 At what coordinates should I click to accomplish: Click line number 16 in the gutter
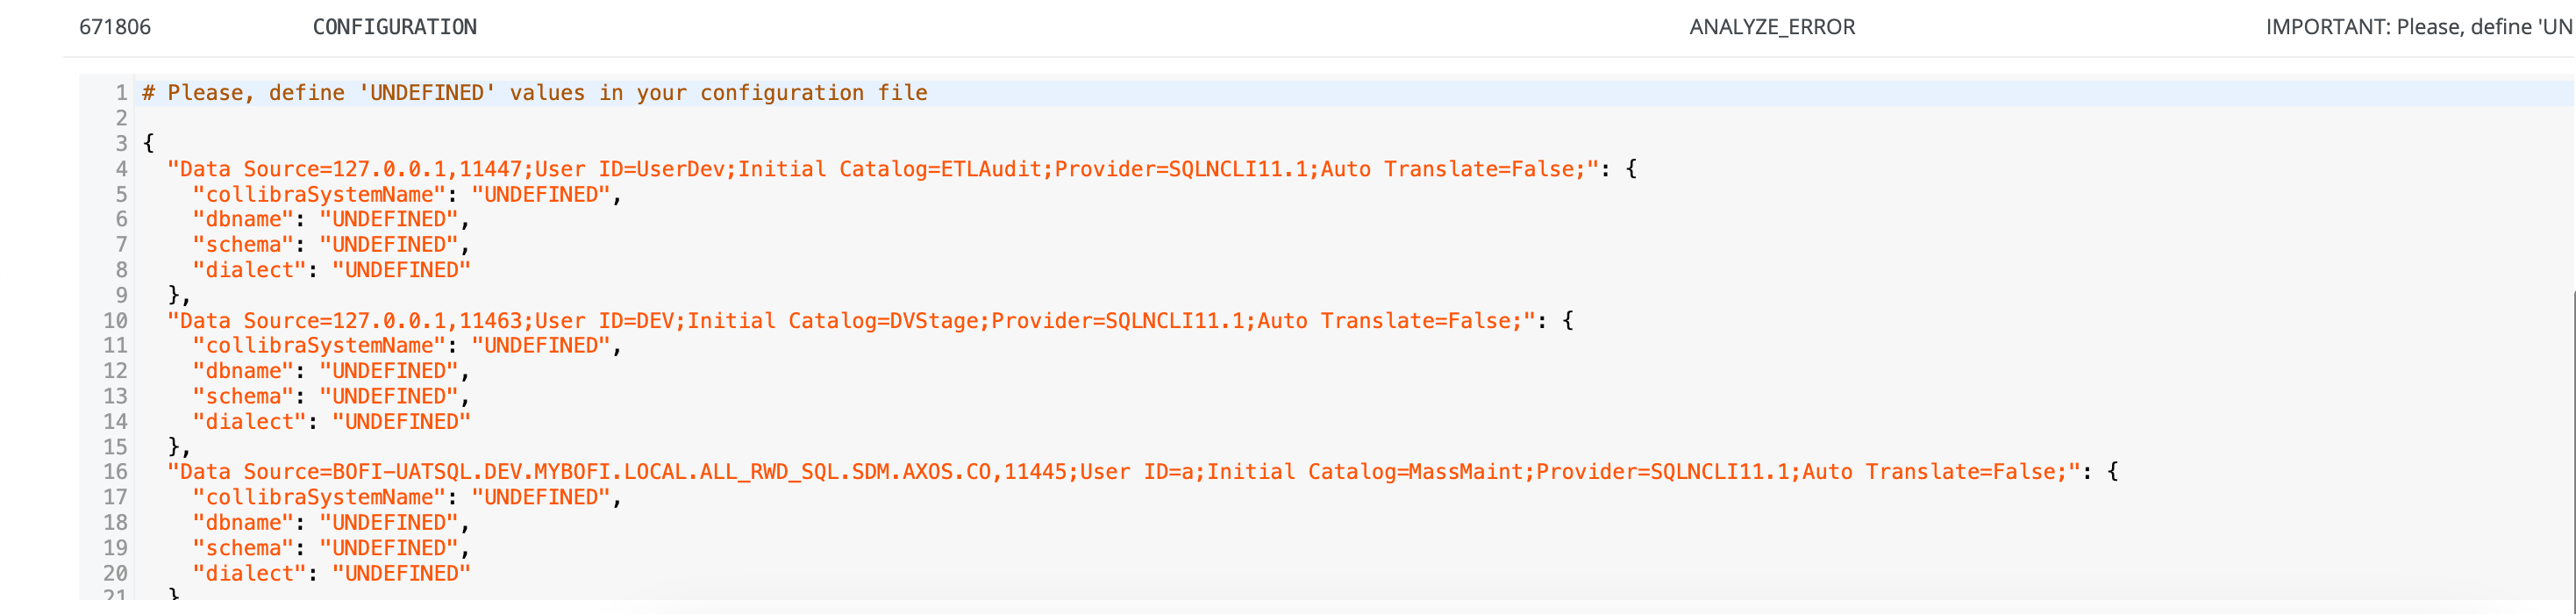pyautogui.click(x=115, y=472)
